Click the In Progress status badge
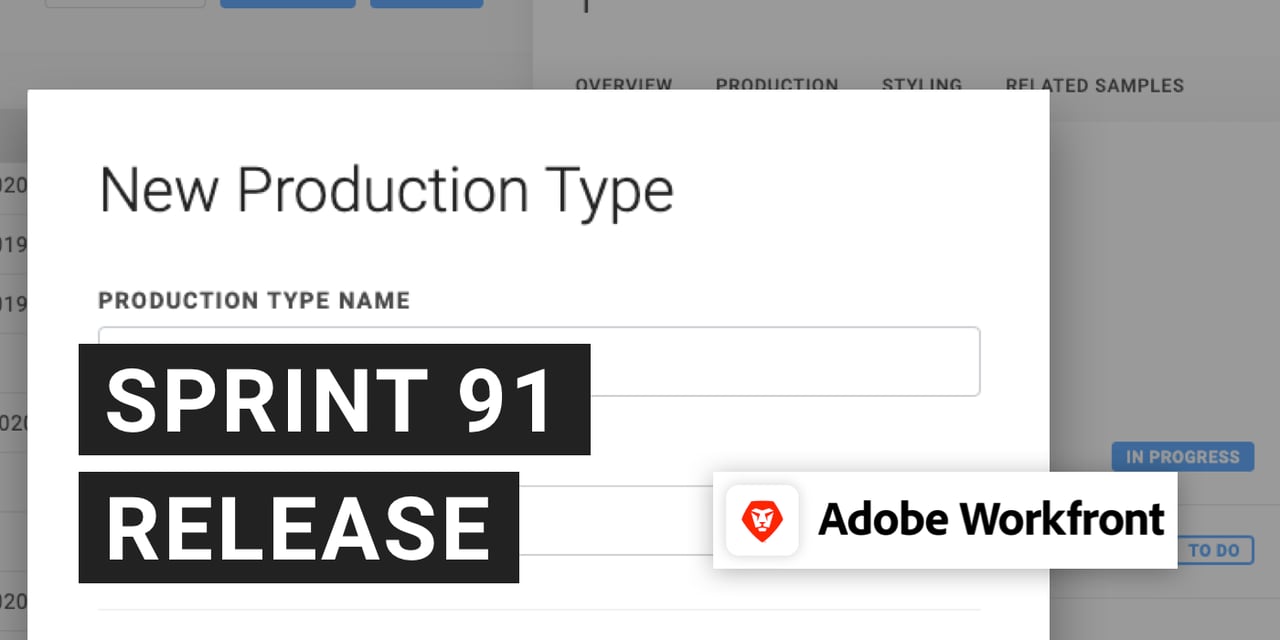This screenshot has height=640, width=1280. (x=1182, y=457)
